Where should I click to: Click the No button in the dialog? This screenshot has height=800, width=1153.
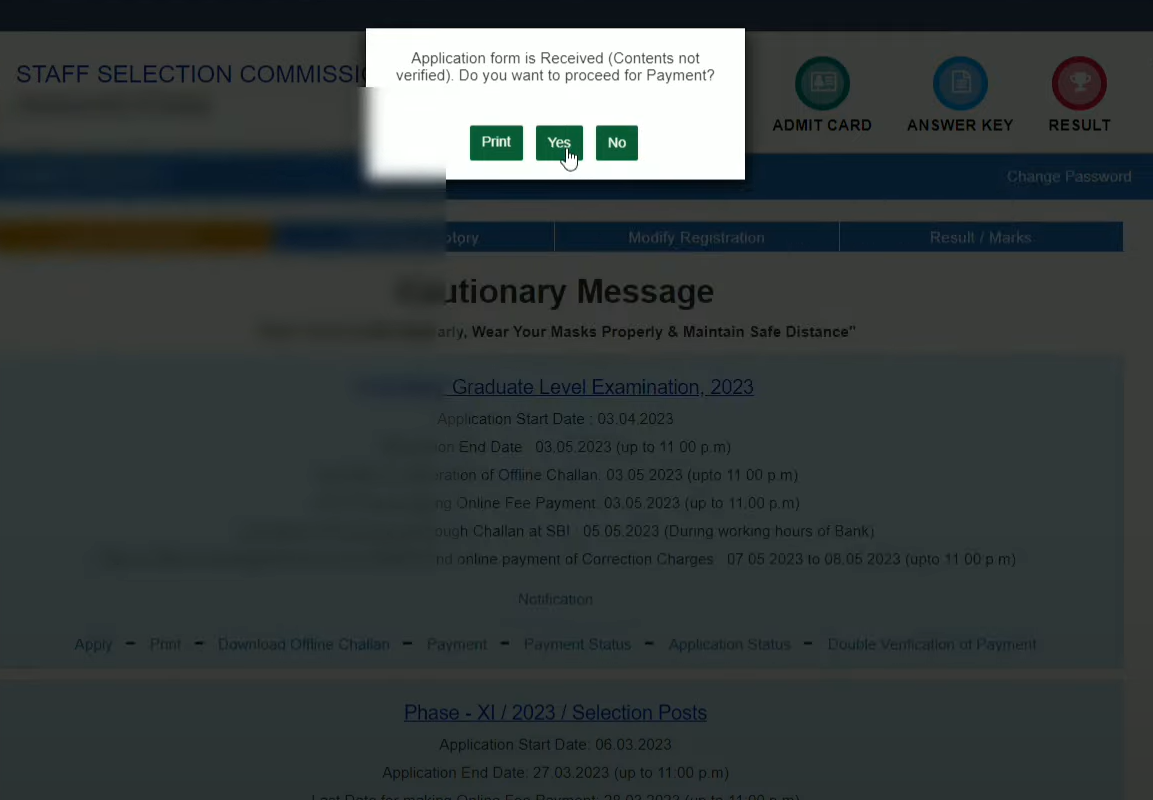(616, 143)
